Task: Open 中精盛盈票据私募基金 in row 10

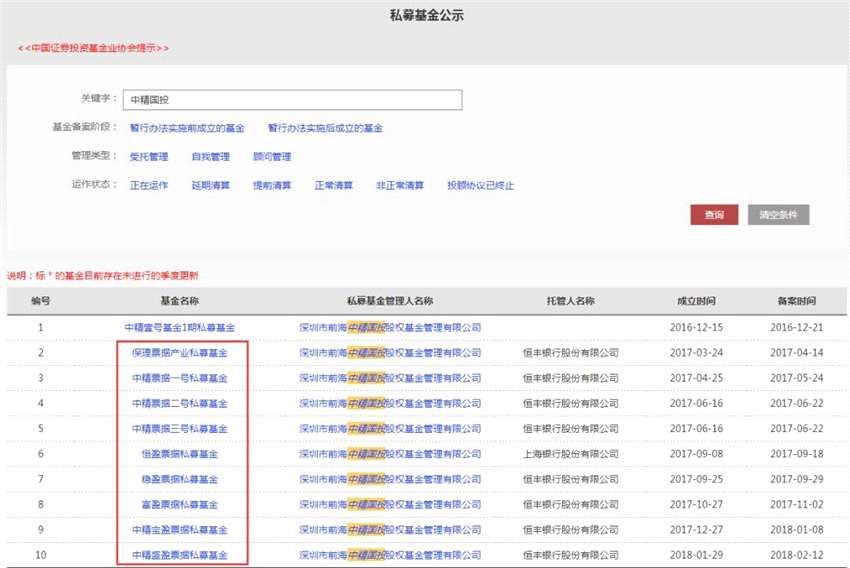Action: click(x=180, y=555)
